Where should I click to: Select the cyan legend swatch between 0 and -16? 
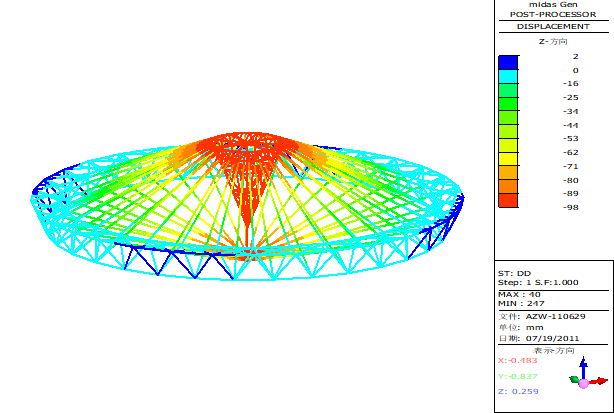click(508, 76)
